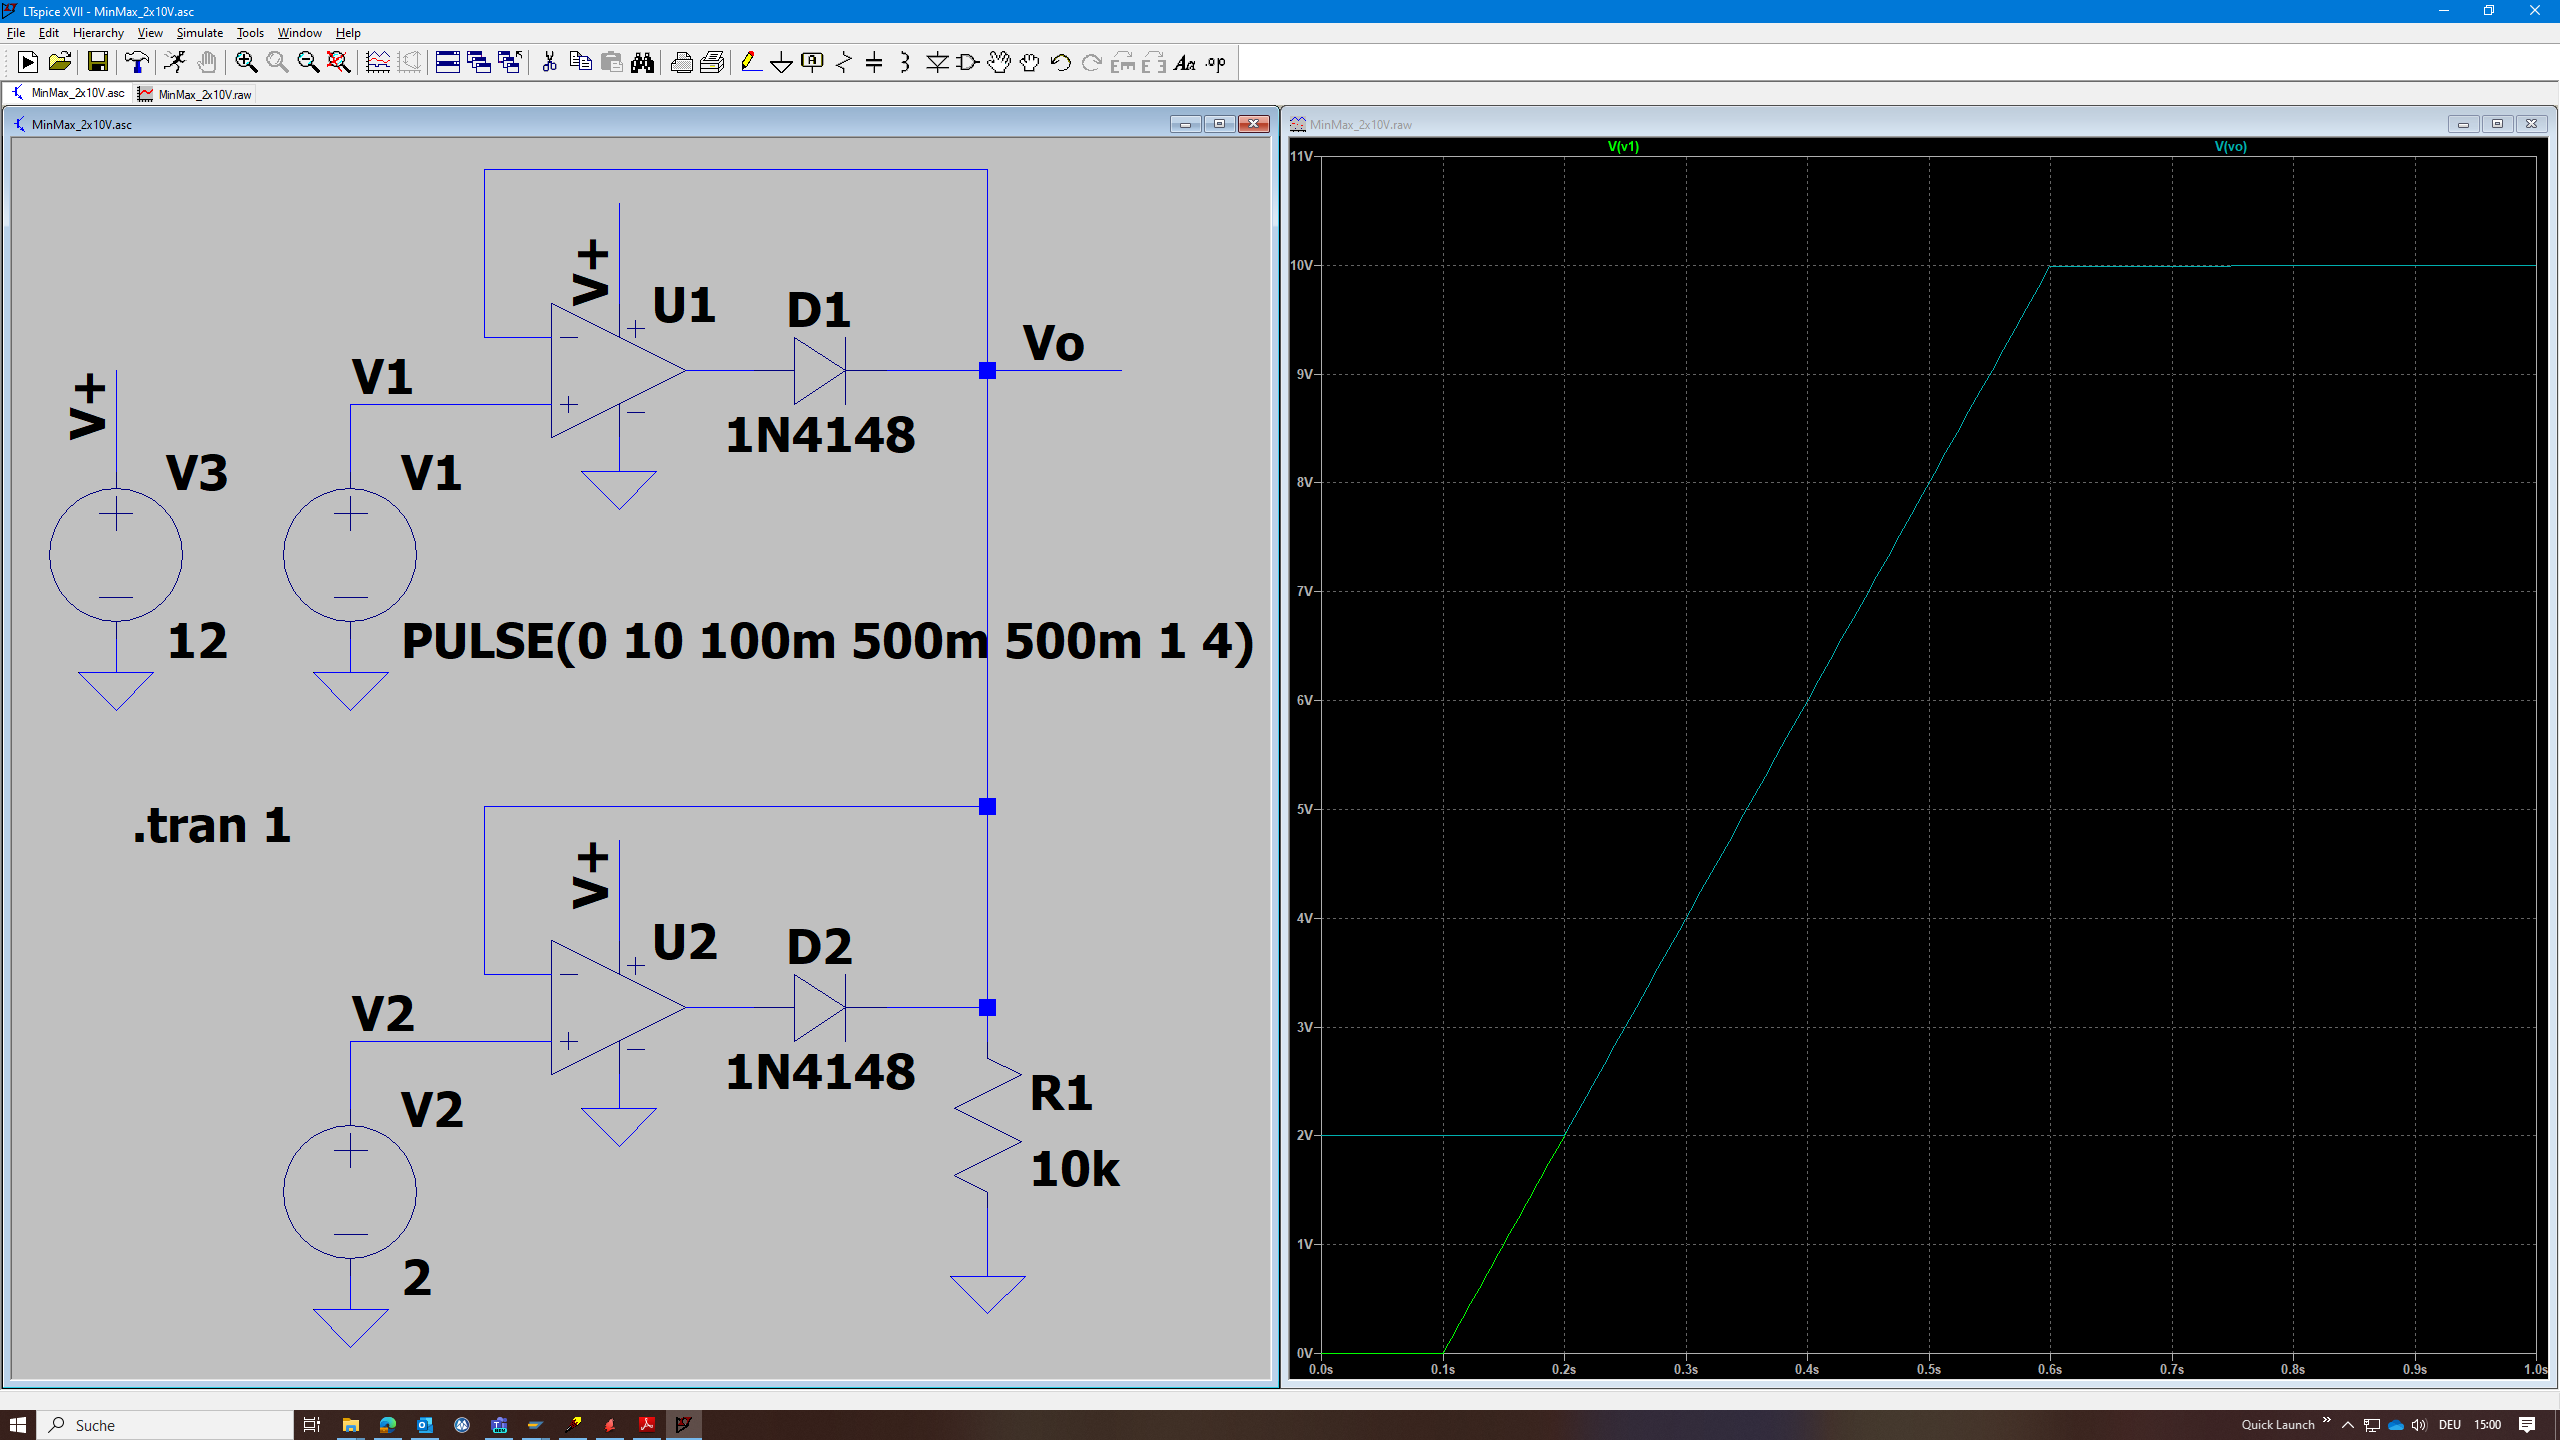
Task: Click the Task View taskbar icon
Action: coord(312,1424)
